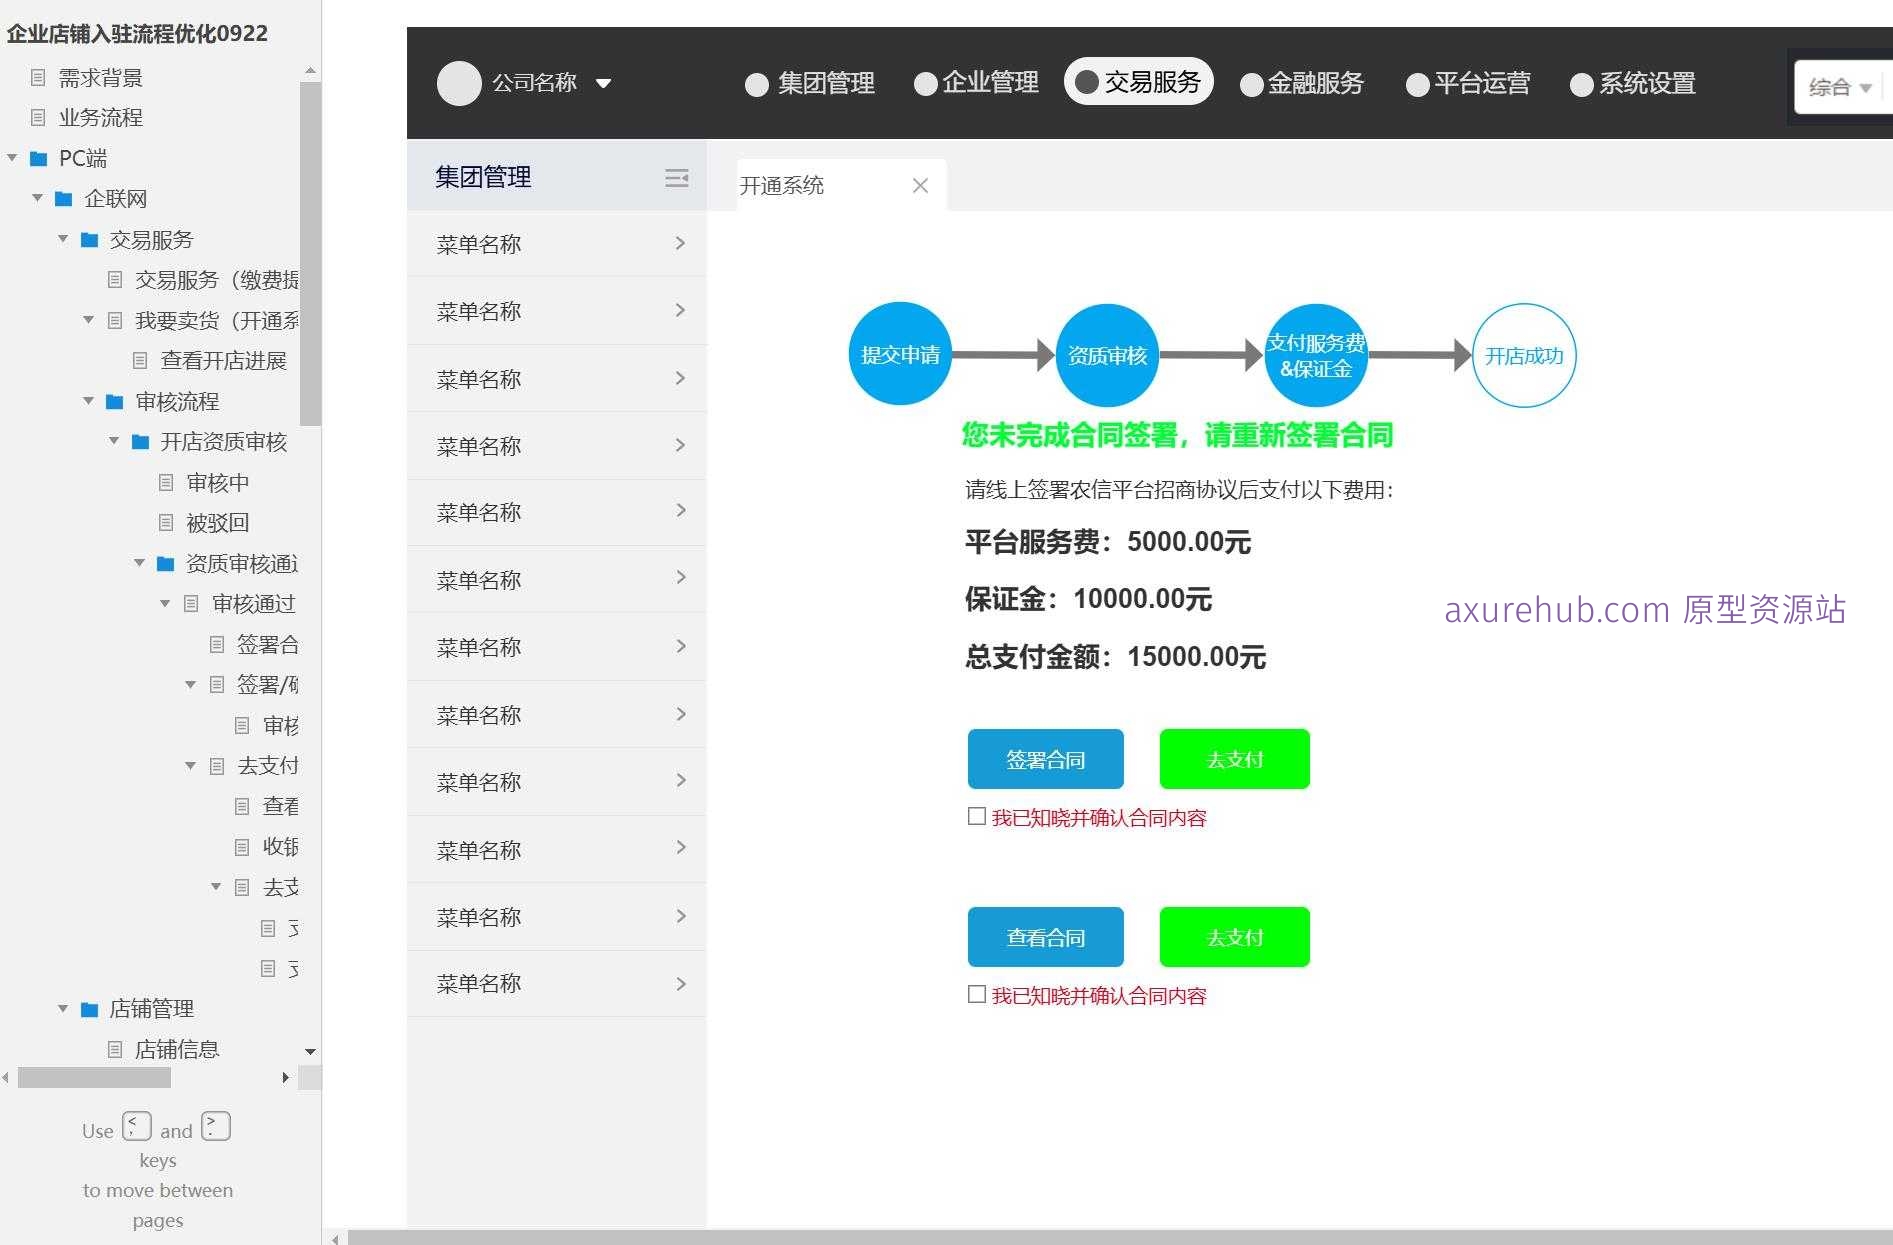Open the last 菜单名称 menu item

point(557,984)
